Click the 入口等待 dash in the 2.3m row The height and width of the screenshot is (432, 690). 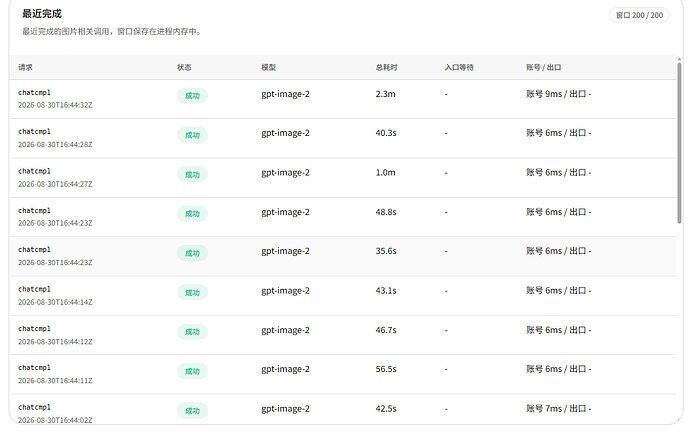446,95
